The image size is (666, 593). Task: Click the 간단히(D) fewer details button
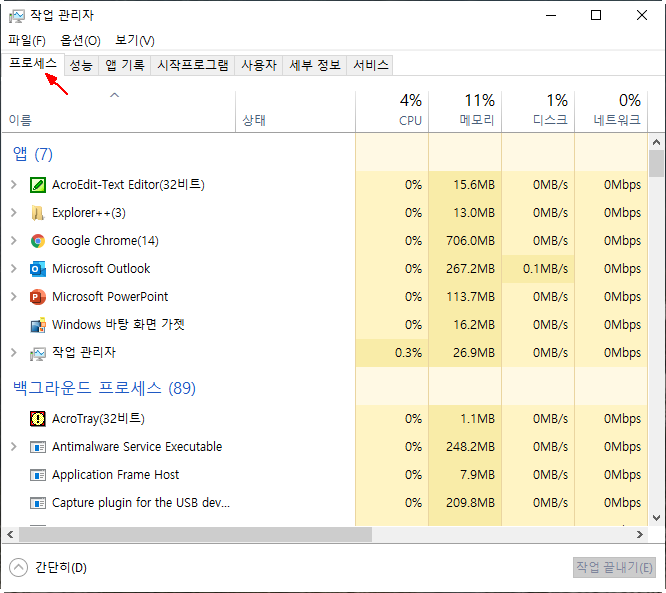(x=48, y=568)
